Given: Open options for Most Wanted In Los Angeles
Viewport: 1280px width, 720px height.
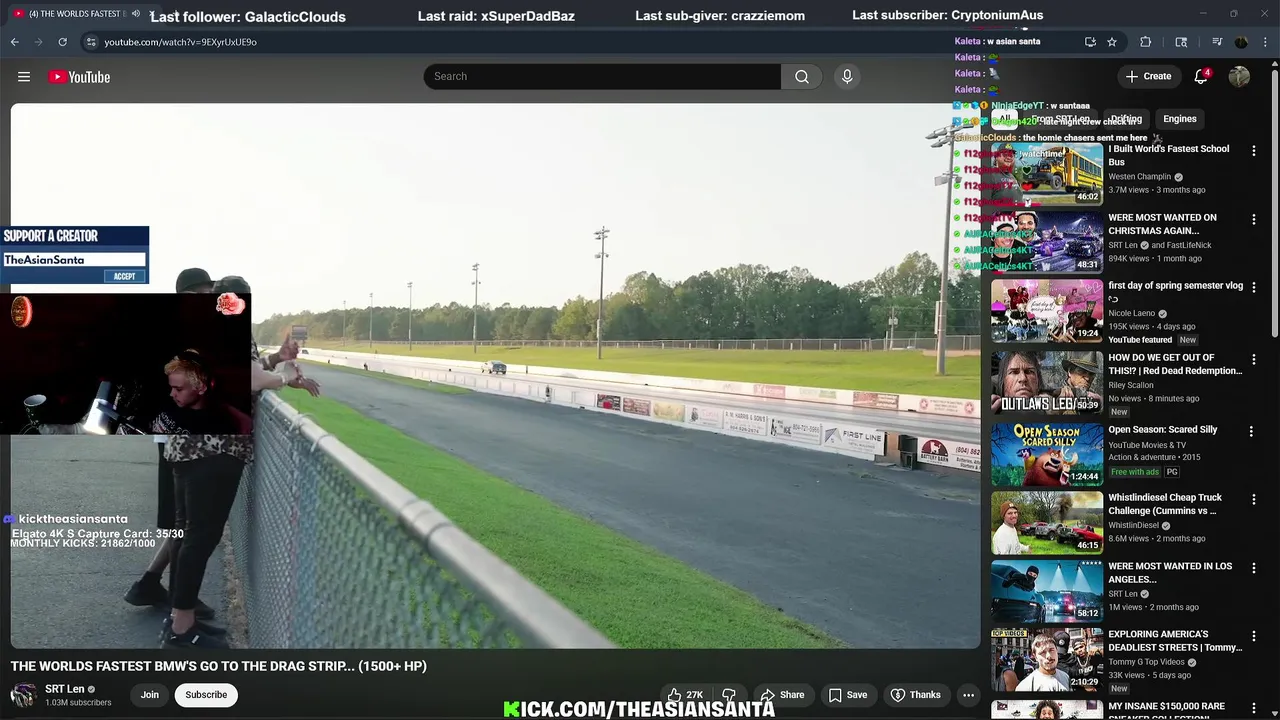Looking at the screenshot, I should point(1253,568).
